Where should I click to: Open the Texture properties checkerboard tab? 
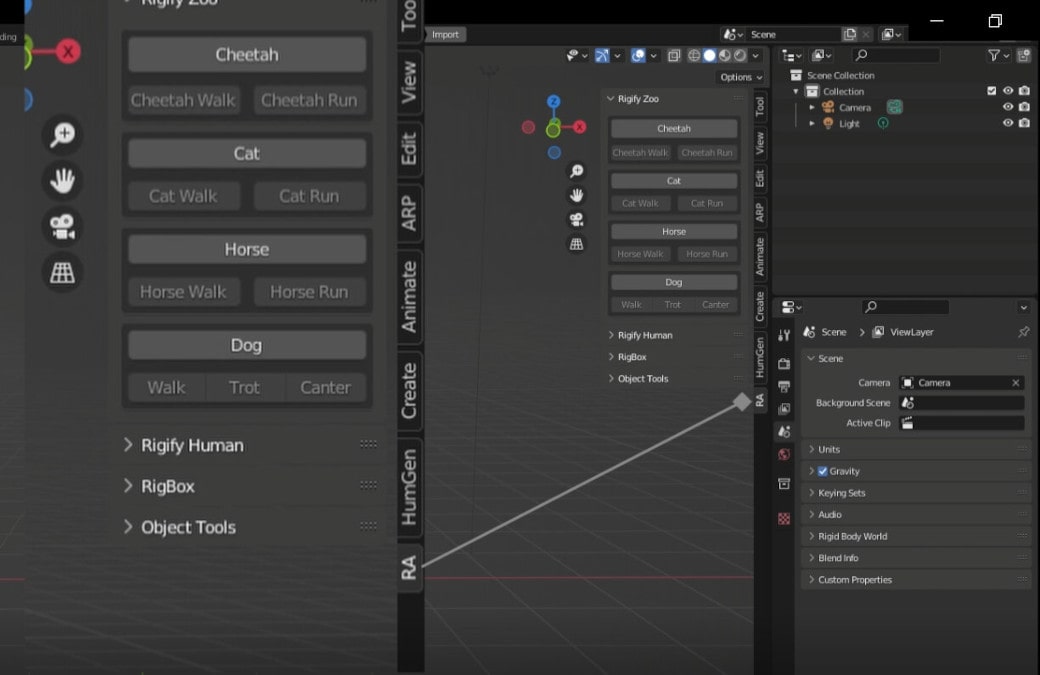click(x=784, y=518)
